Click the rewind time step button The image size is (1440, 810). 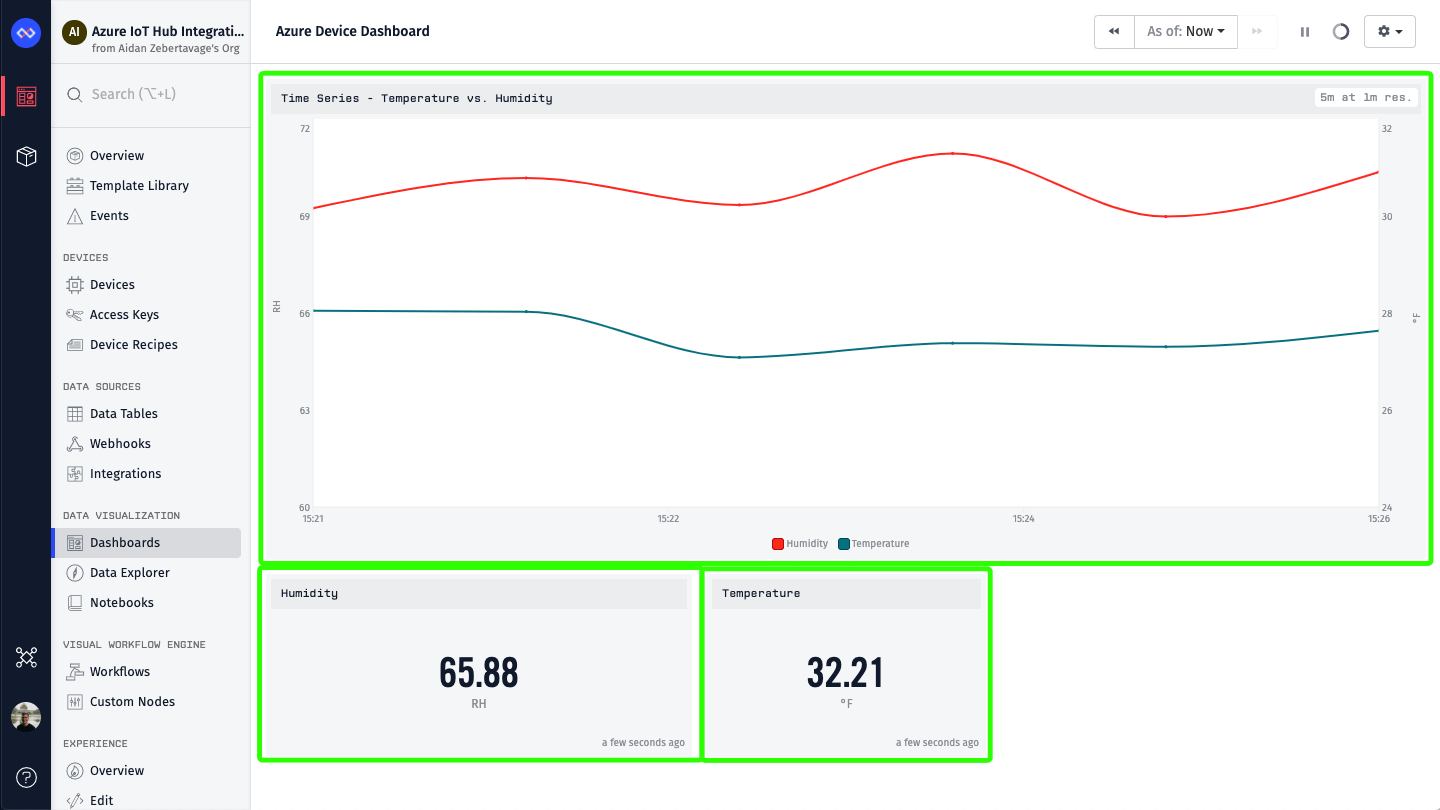click(1114, 32)
